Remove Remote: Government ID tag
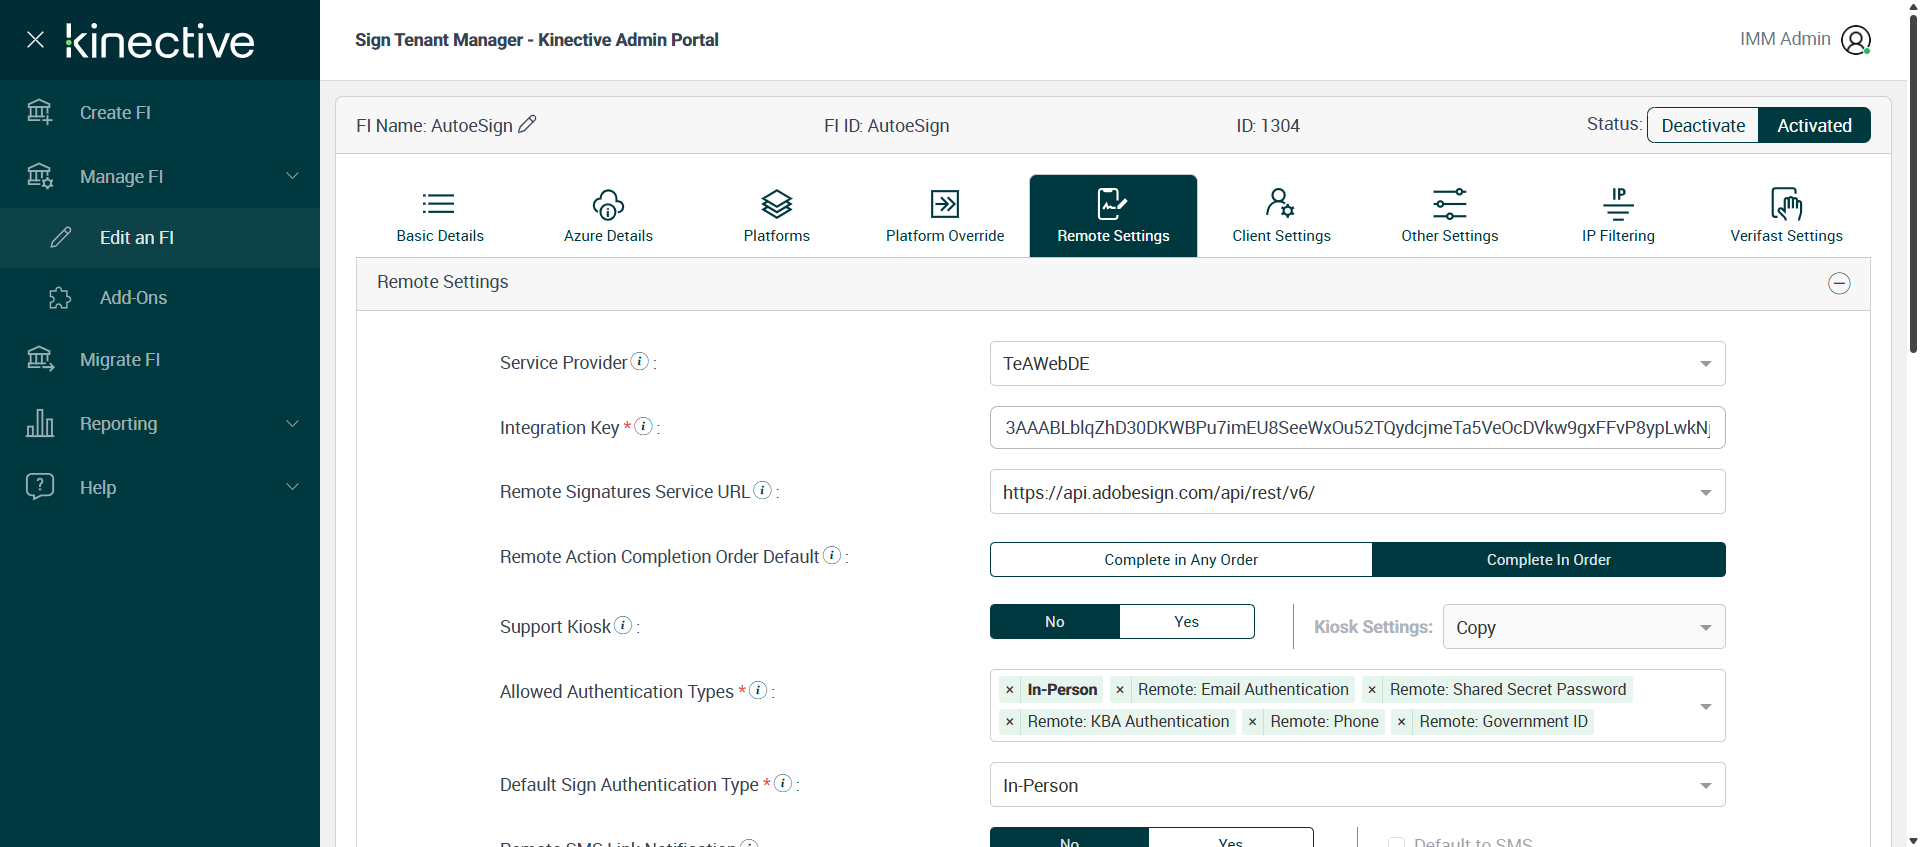 pyautogui.click(x=1402, y=722)
